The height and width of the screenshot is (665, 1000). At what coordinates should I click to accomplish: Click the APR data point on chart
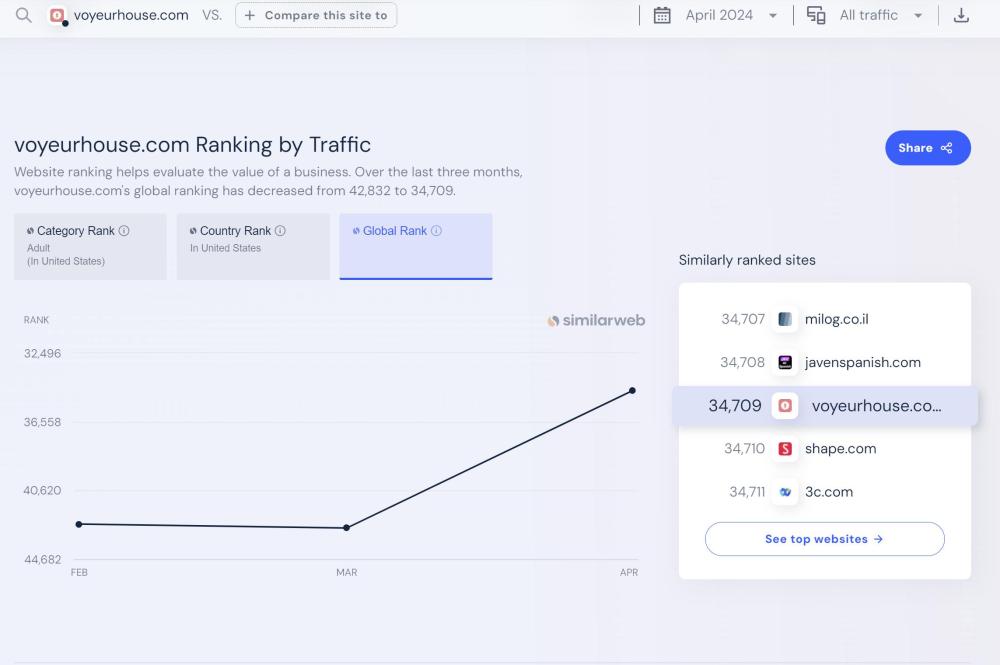pyautogui.click(x=632, y=390)
